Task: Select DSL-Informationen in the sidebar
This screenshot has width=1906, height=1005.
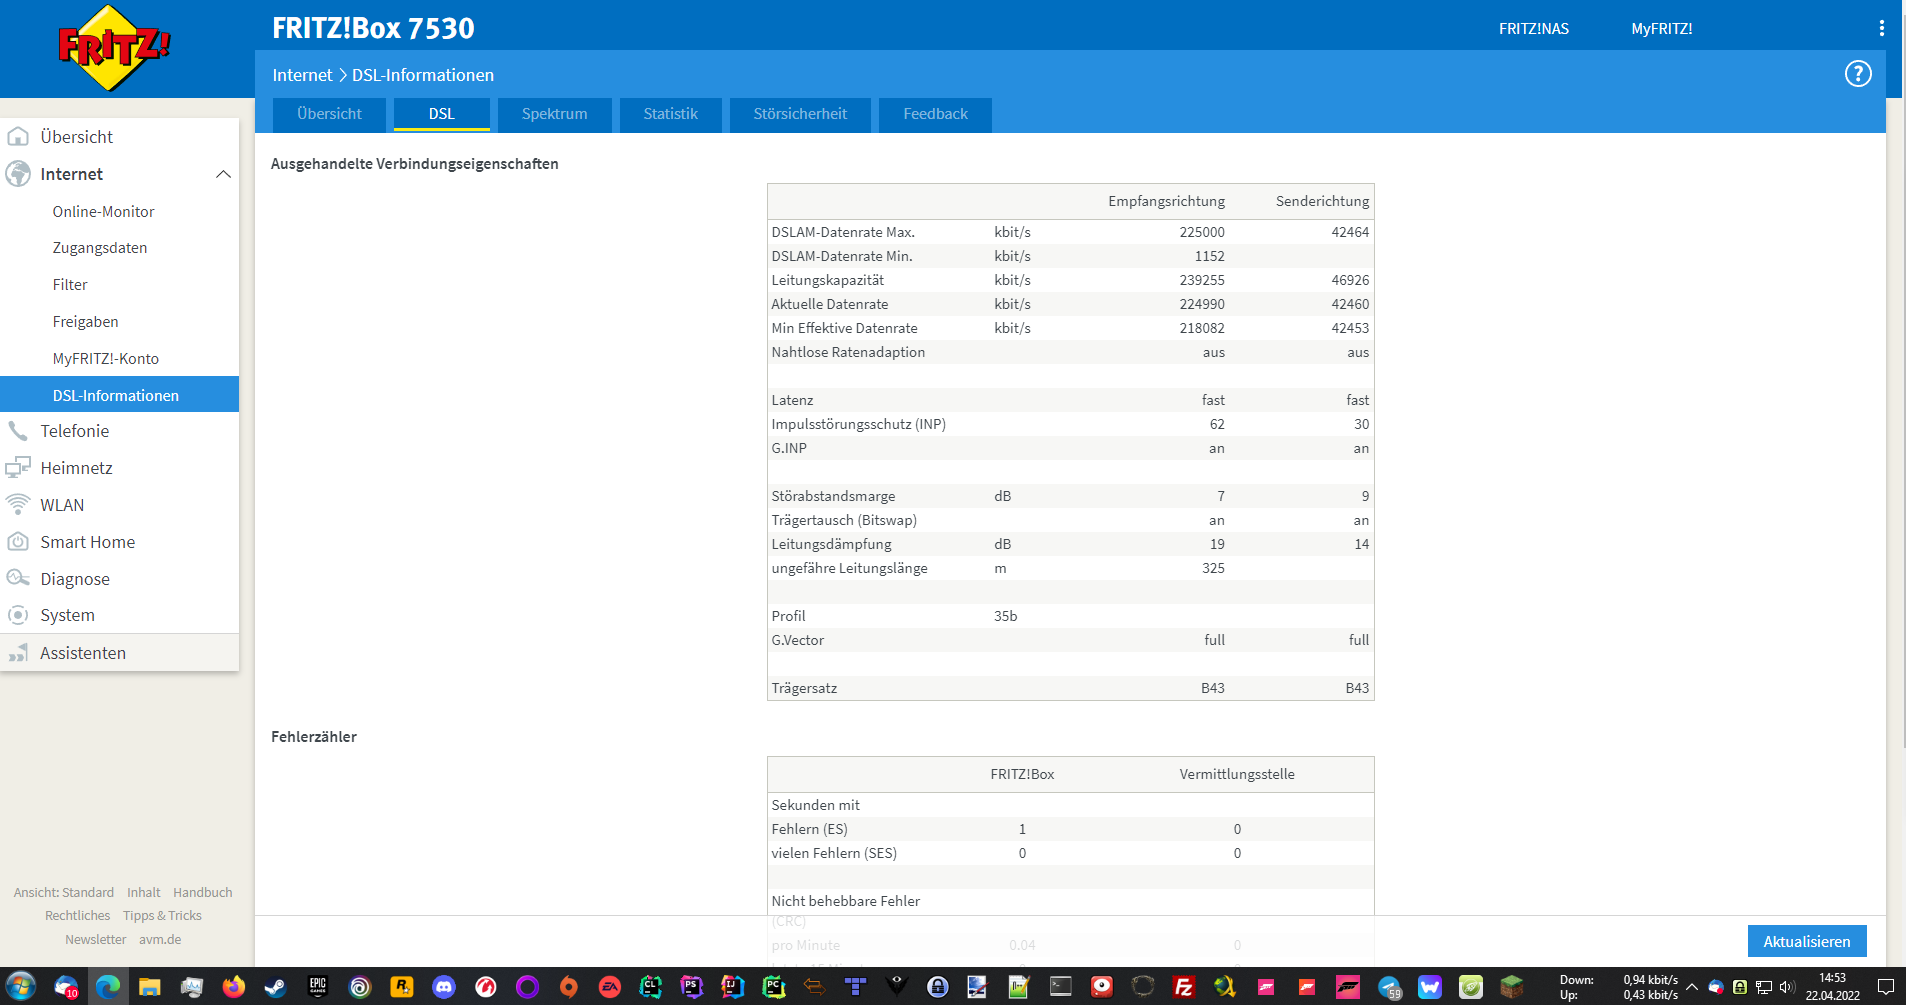Action: (x=120, y=394)
